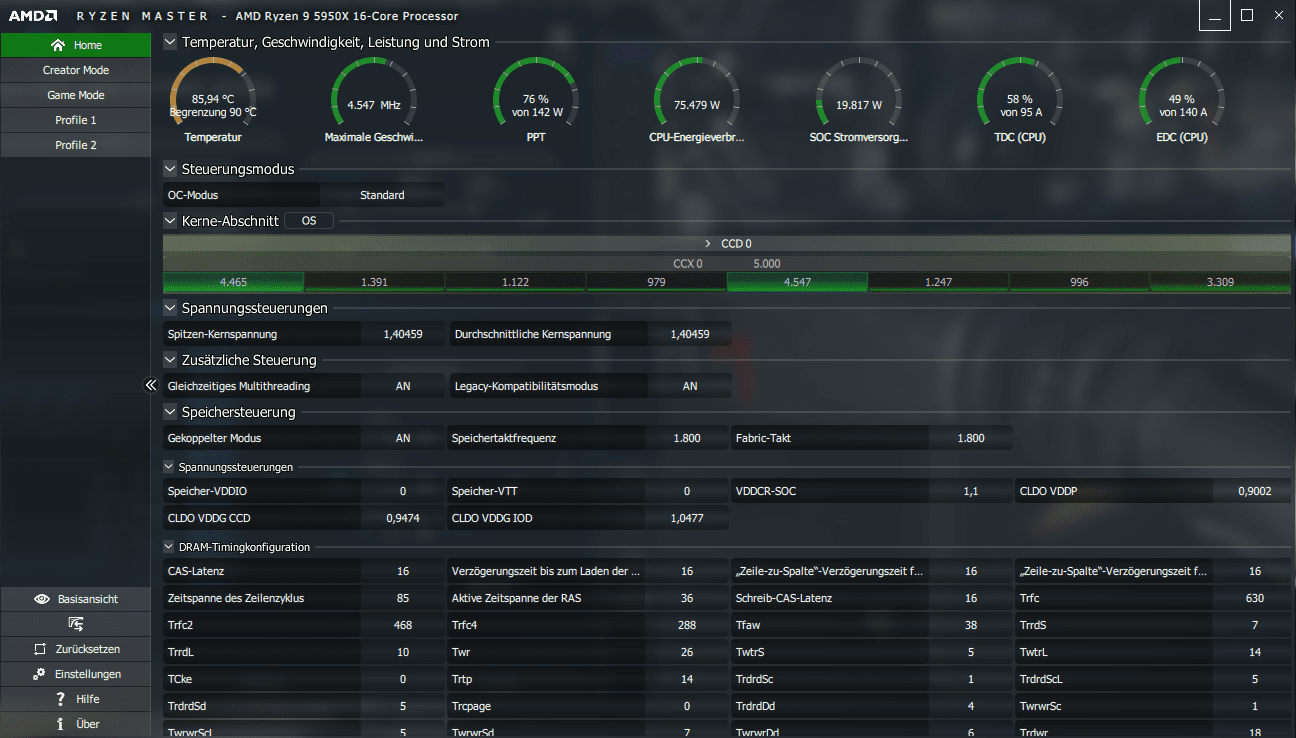Click OC-Modus Standard value

(x=382, y=195)
